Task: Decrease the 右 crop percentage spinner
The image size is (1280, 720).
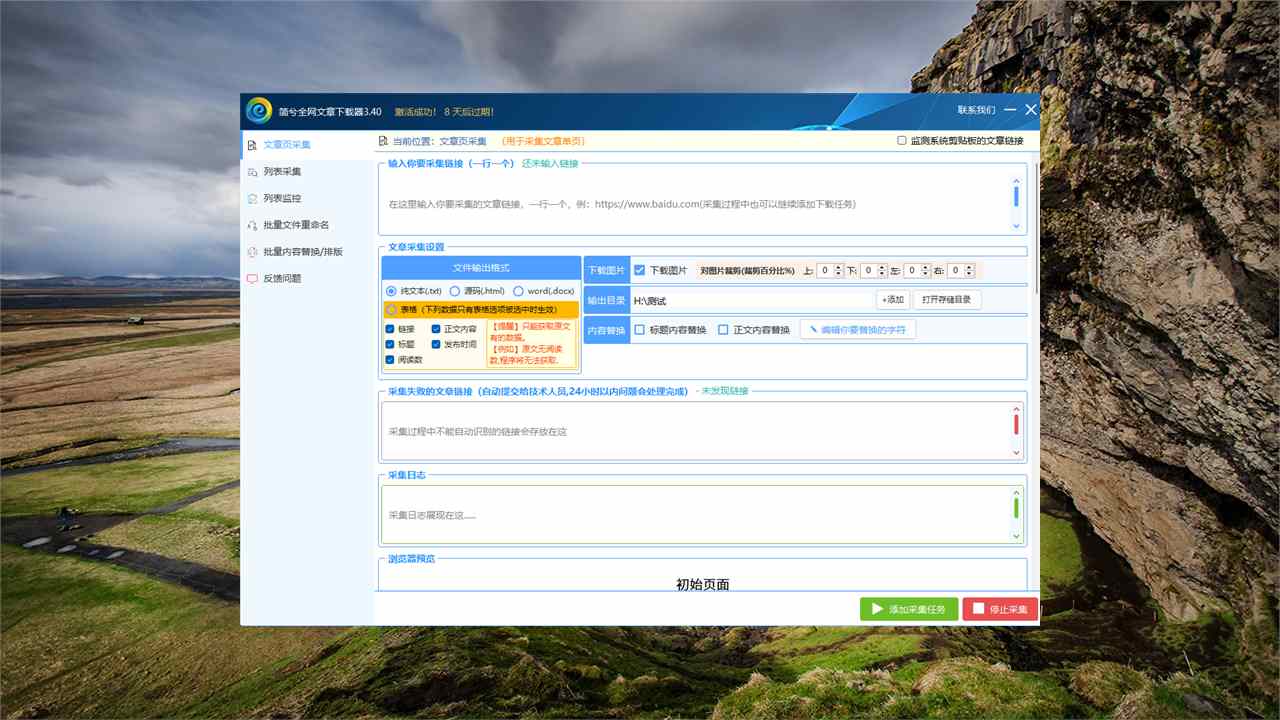Action: tap(969, 274)
